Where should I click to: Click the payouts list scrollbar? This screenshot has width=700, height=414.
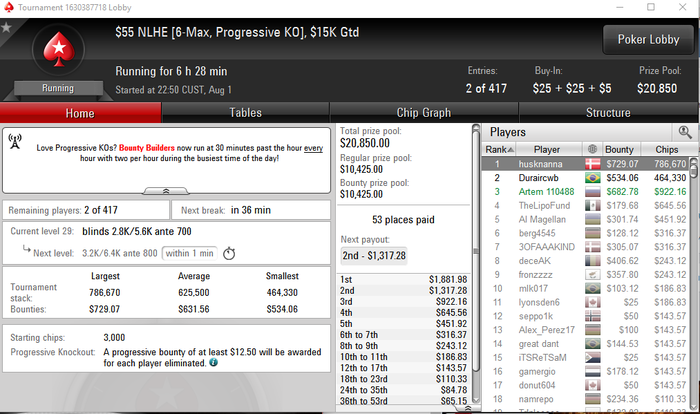click(x=476, y=264)
